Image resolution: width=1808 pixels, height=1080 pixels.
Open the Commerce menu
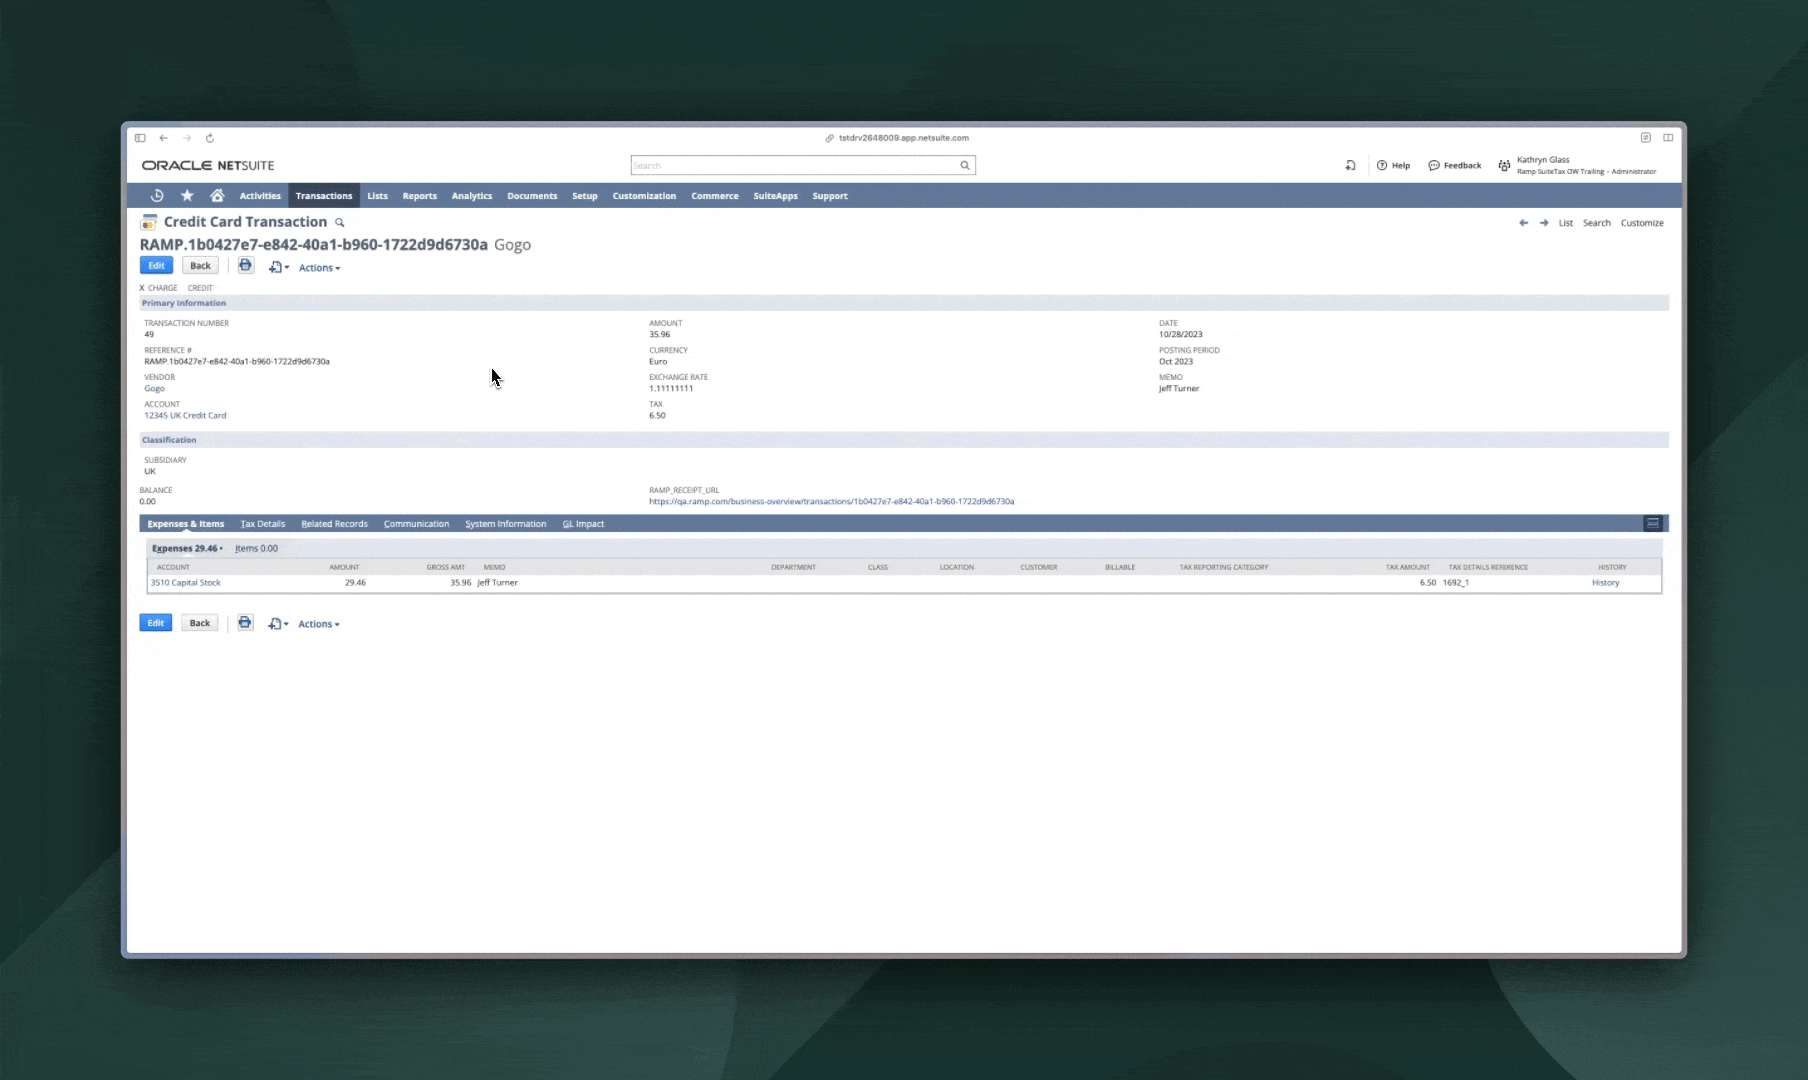click(x=715, y=196)
